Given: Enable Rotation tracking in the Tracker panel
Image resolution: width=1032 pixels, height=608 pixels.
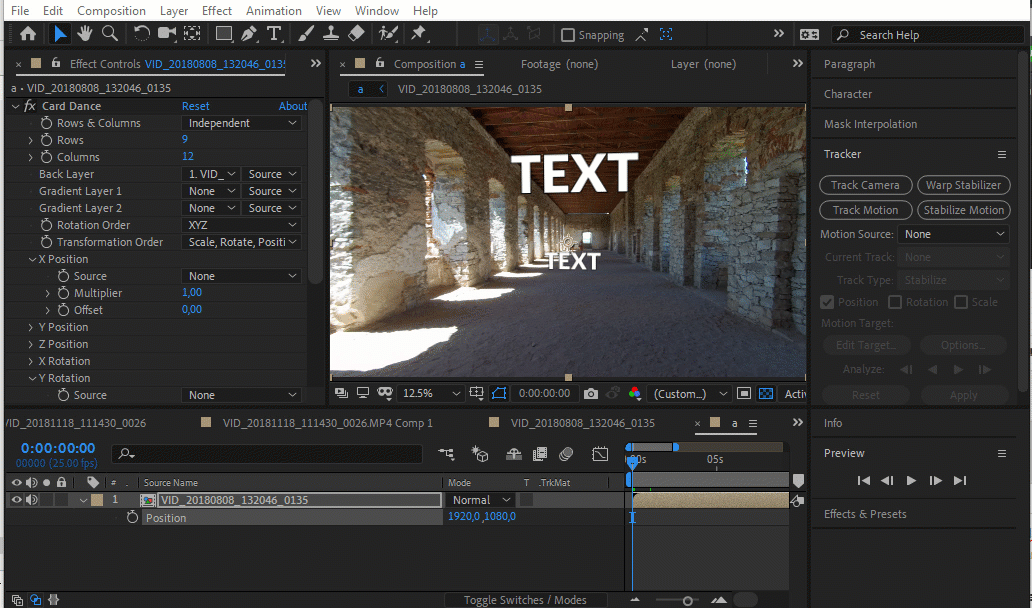Looking at the screenshot, I should [897, 302].
